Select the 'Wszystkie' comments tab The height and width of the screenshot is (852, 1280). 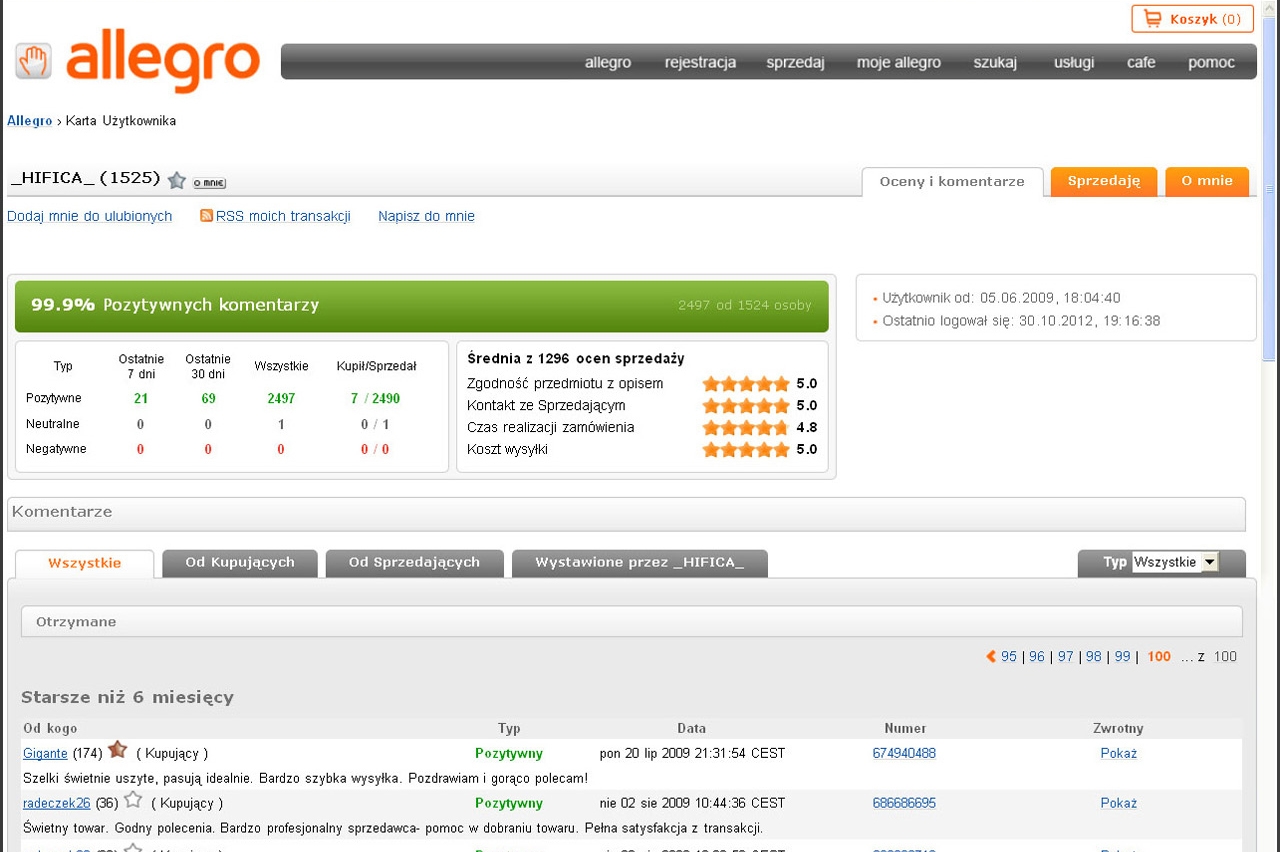tap(85, 563)
